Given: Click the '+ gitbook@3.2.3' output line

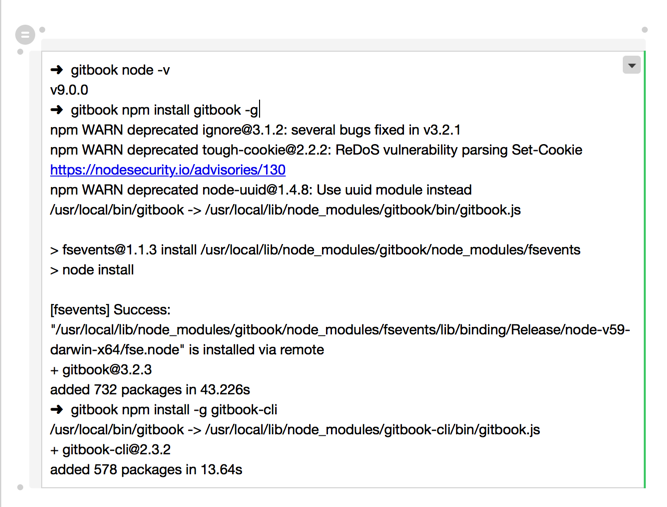Looking at the screenshot, I should tap(101, 370).
